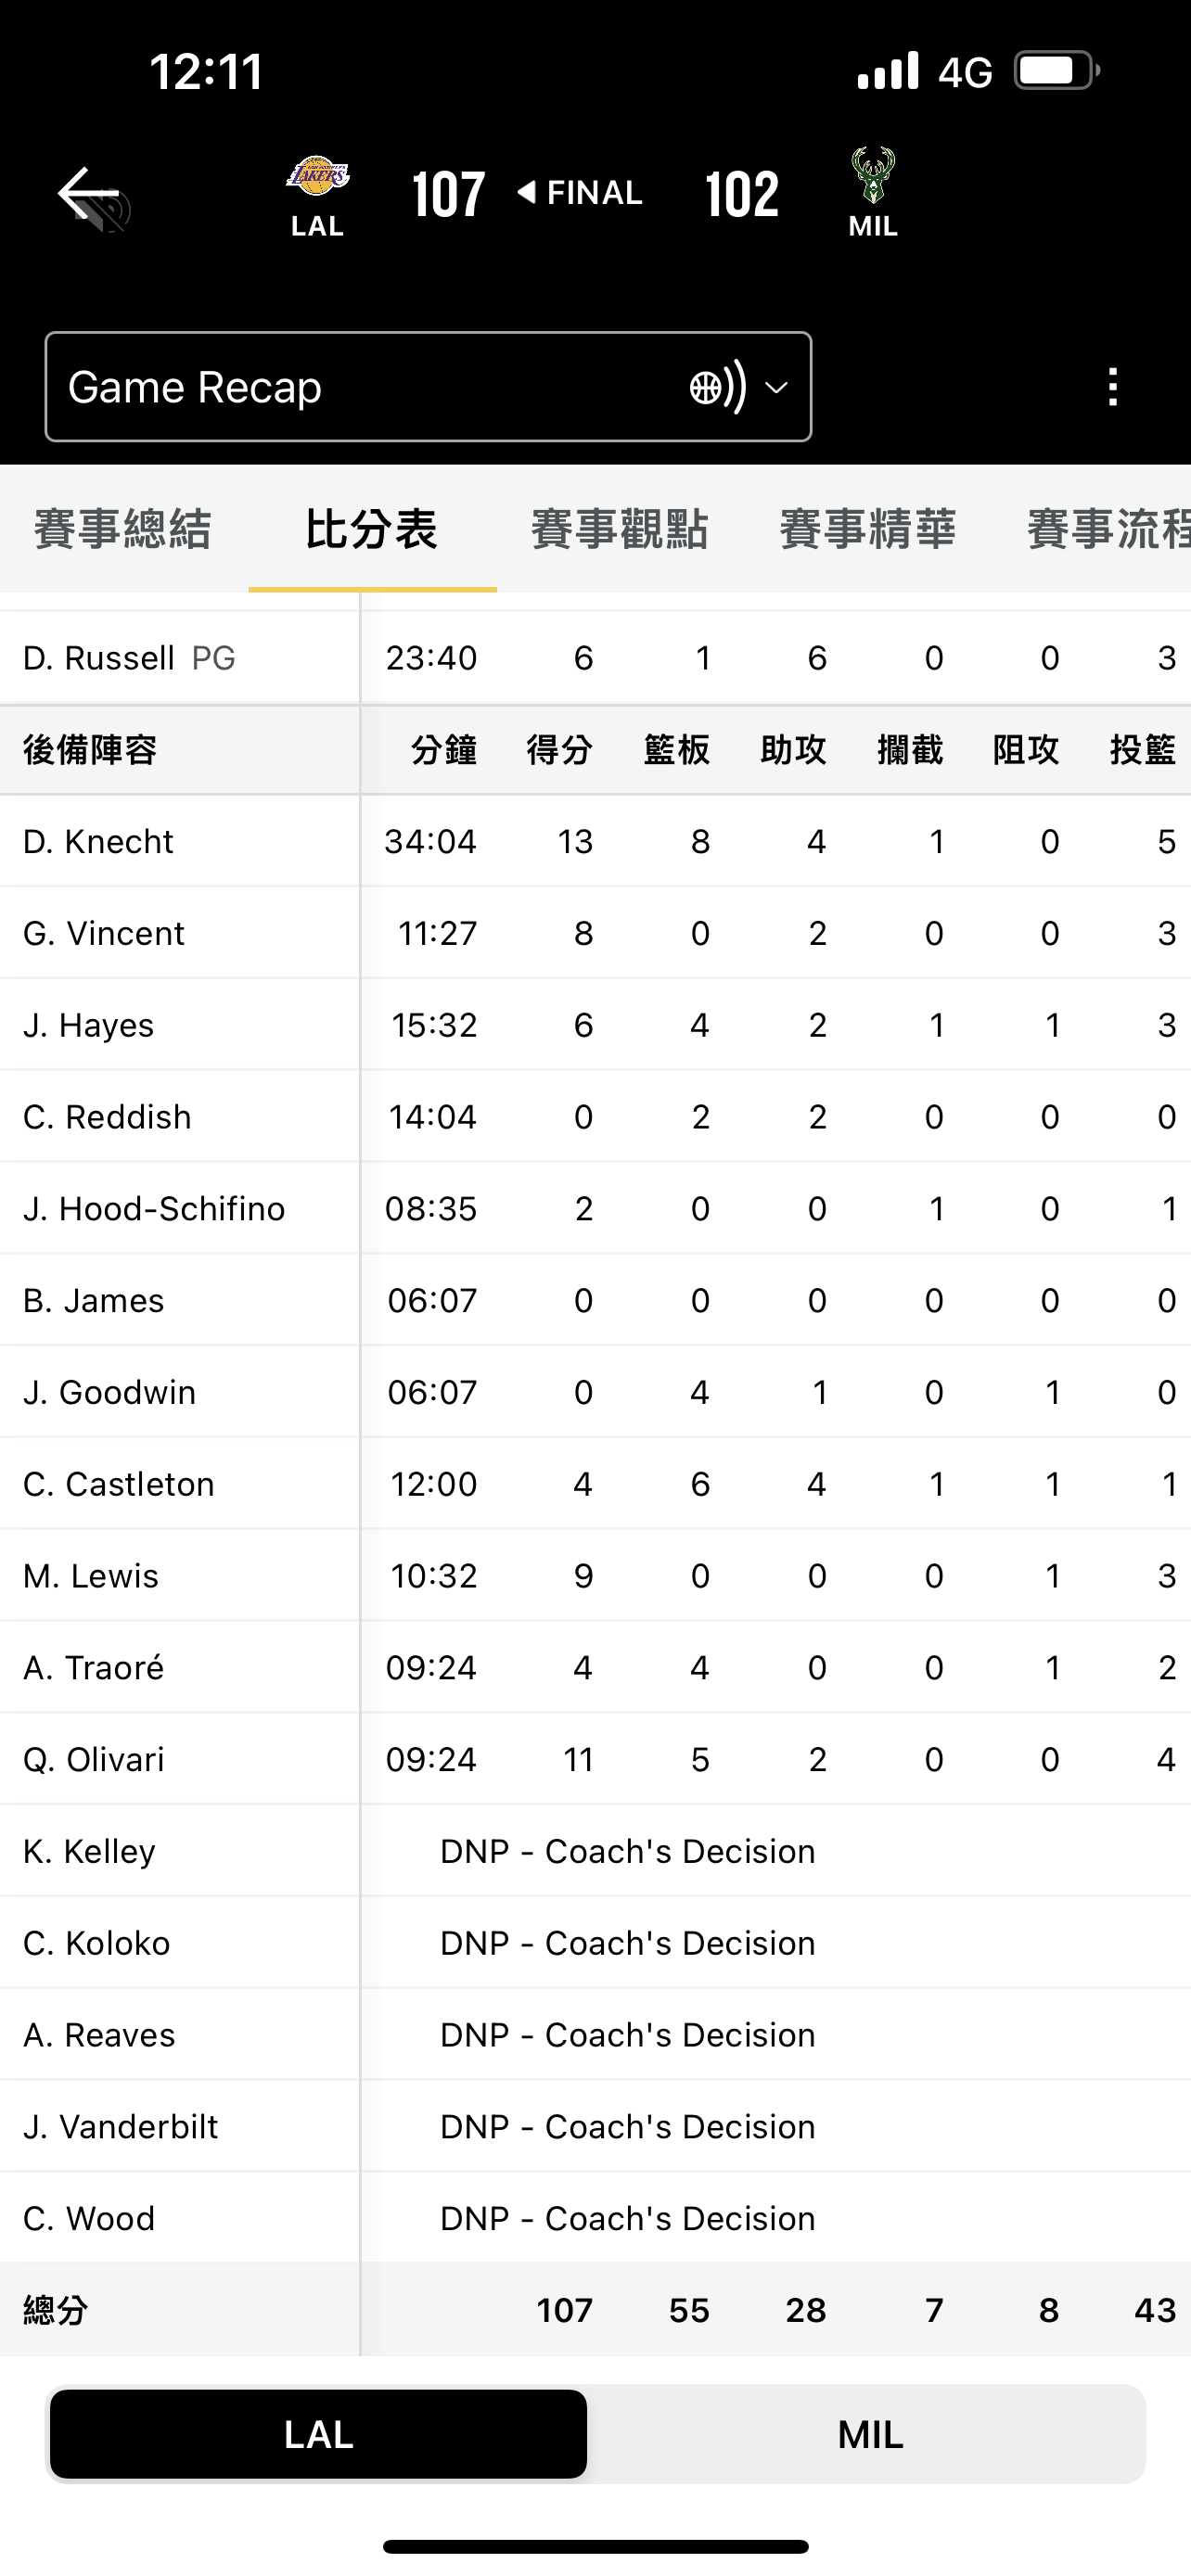Screen dimensions: 1191x2576
Task: Switch box score to LAL team
Action: 318,2434
